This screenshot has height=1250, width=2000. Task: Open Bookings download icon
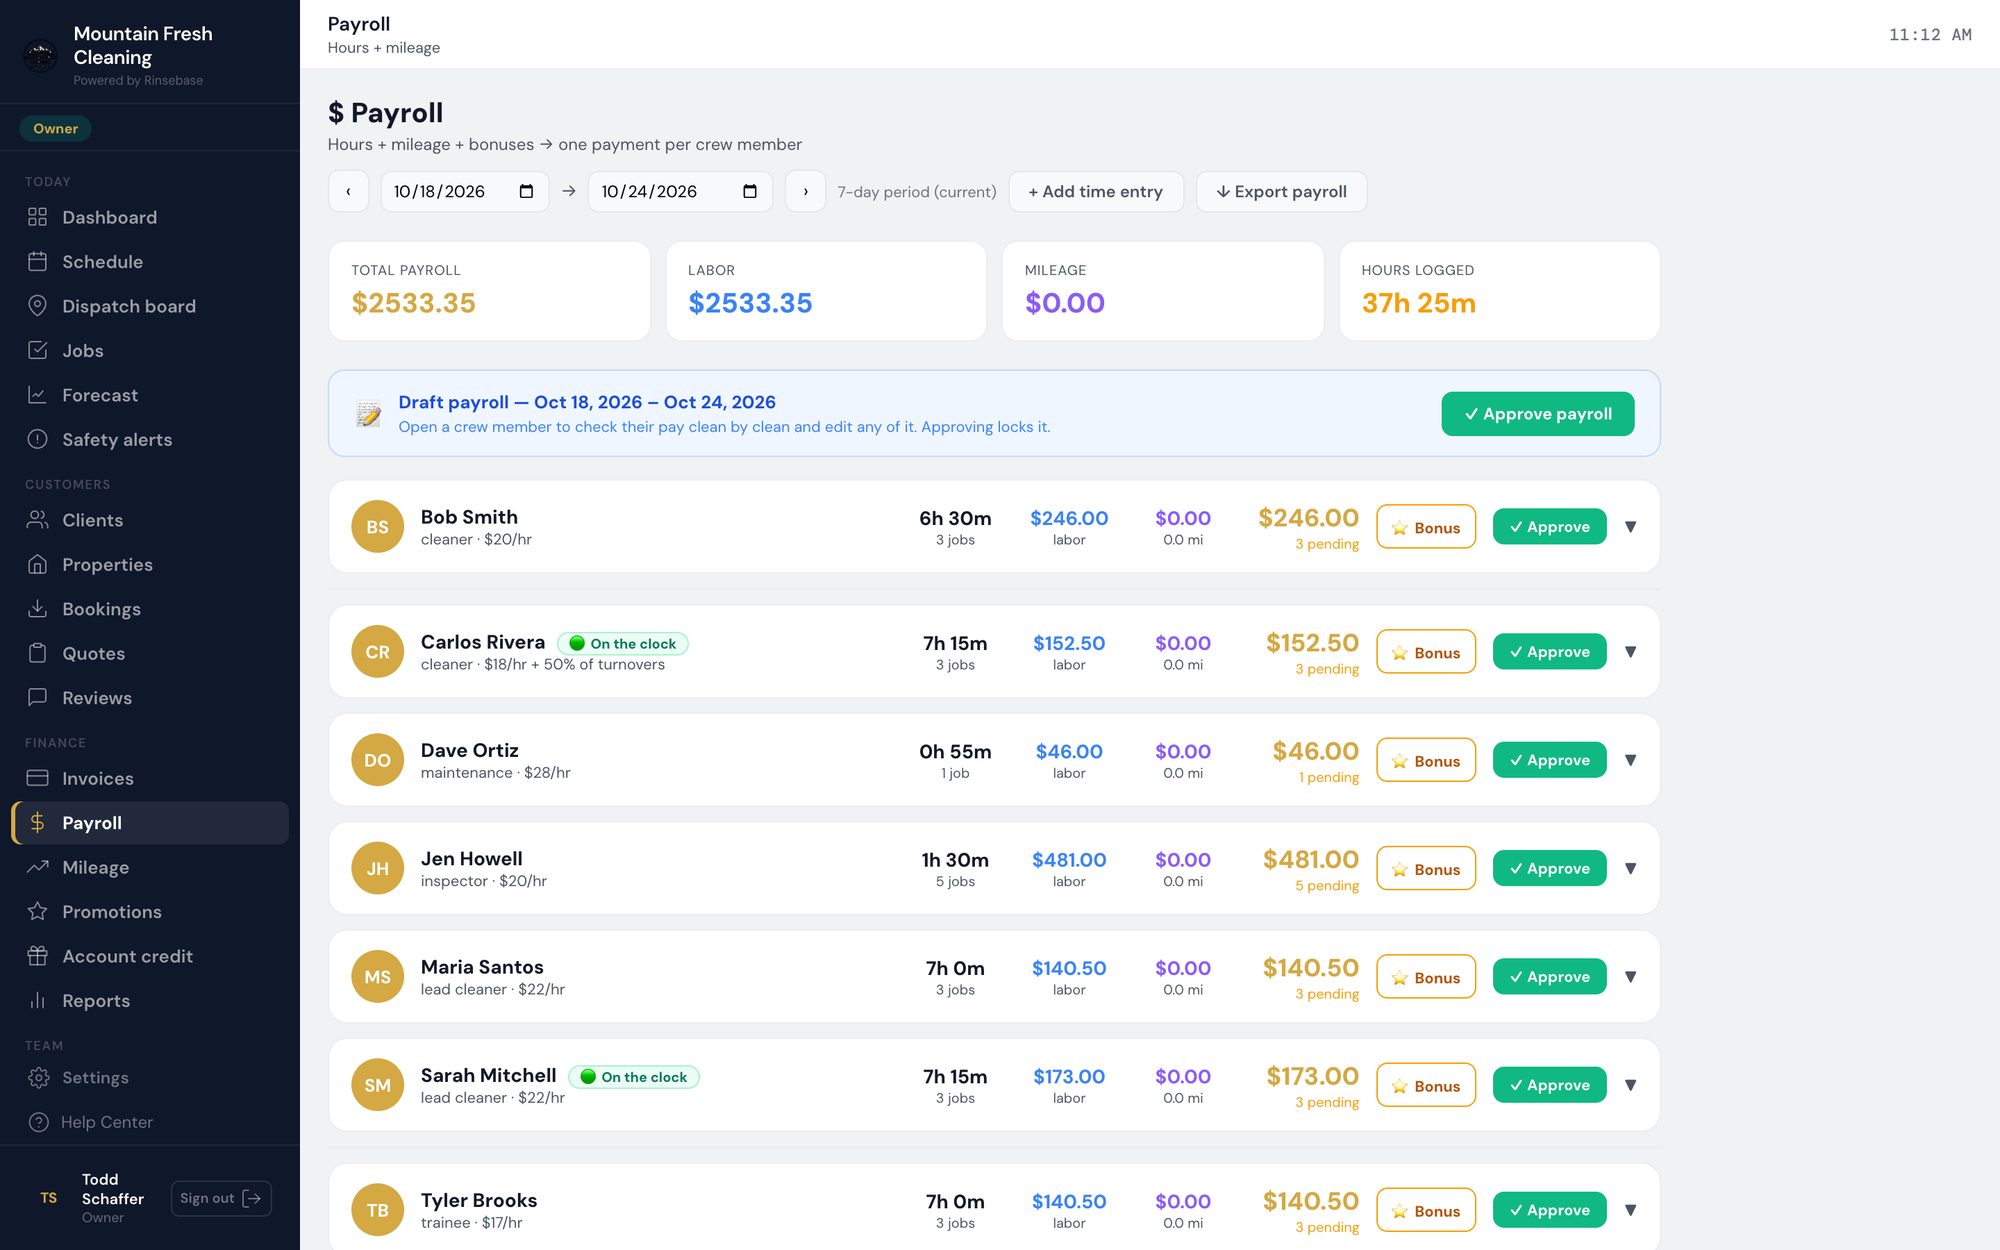pos(38,609)
